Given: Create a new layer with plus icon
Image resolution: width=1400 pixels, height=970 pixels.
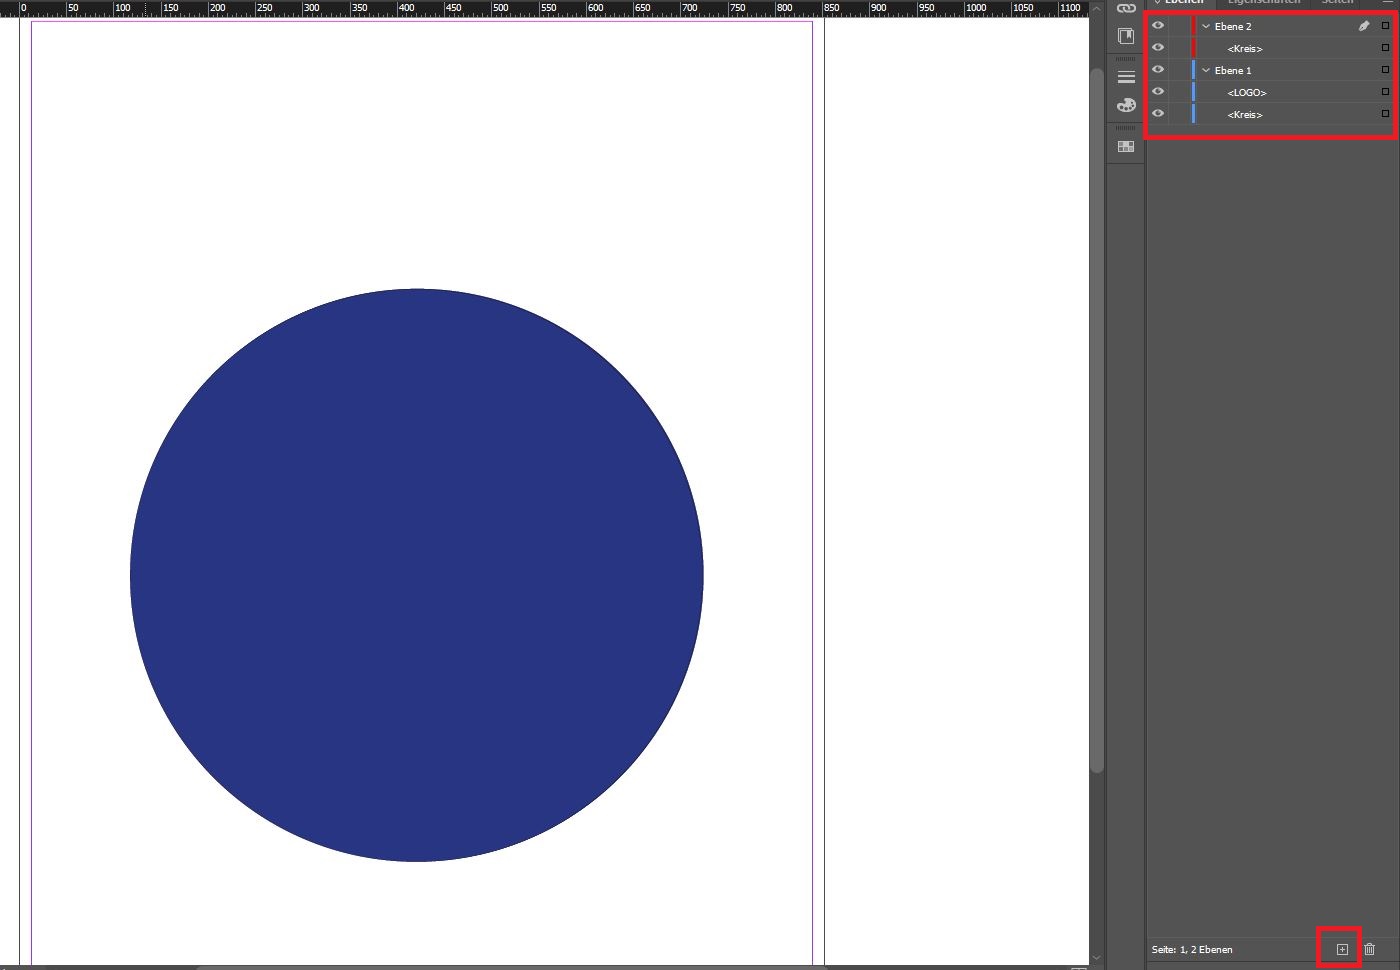Looking at the screenshot, I should [1342, 949].
